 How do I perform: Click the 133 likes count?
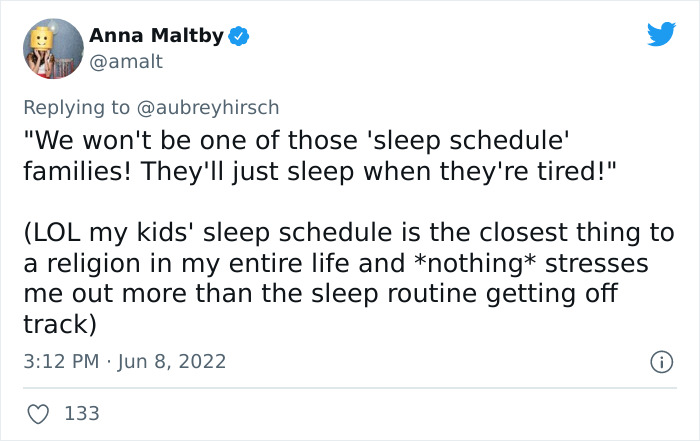(79, 412)
